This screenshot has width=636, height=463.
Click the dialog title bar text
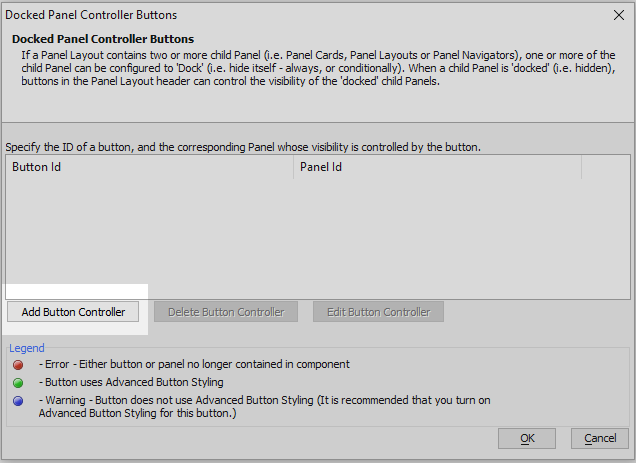(x=91, y=15)
